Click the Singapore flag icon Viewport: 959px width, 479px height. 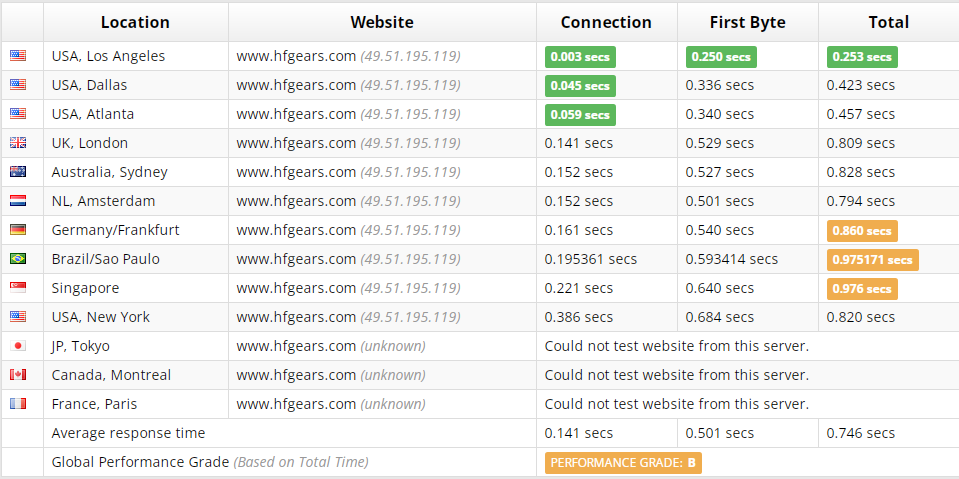(18, 288)
